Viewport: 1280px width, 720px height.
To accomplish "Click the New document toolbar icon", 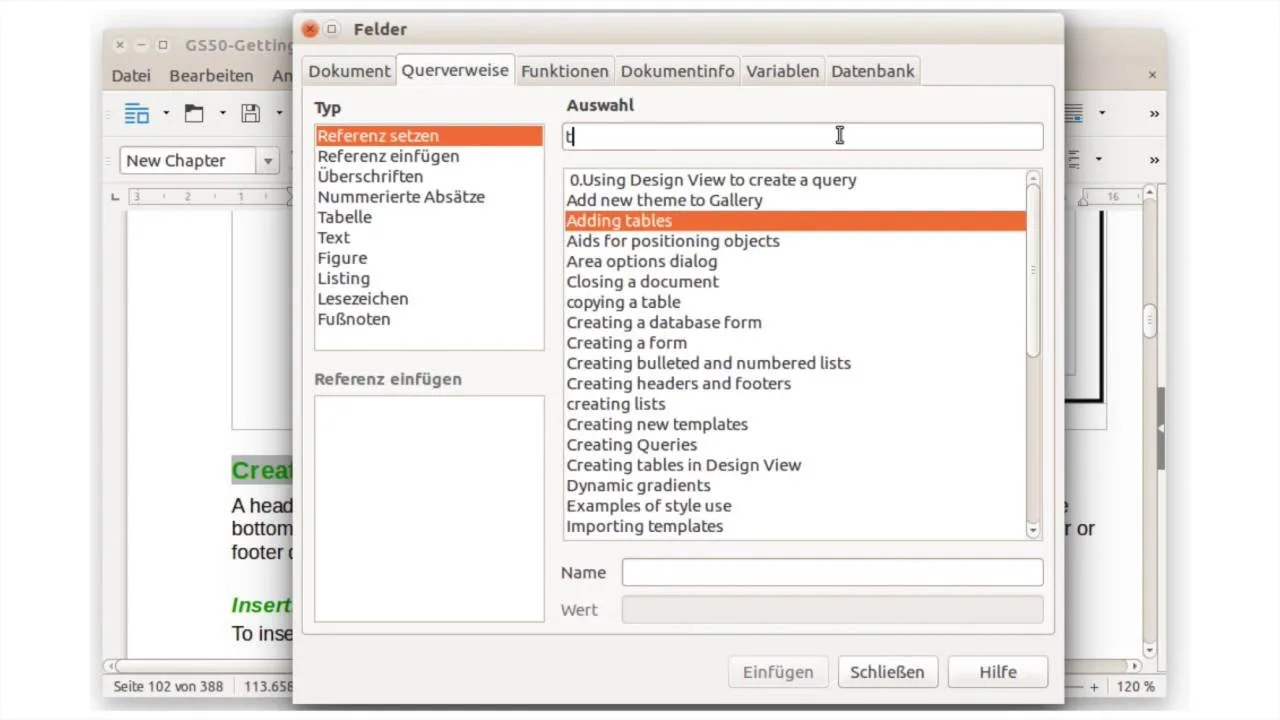I will [x=137, y=113].
